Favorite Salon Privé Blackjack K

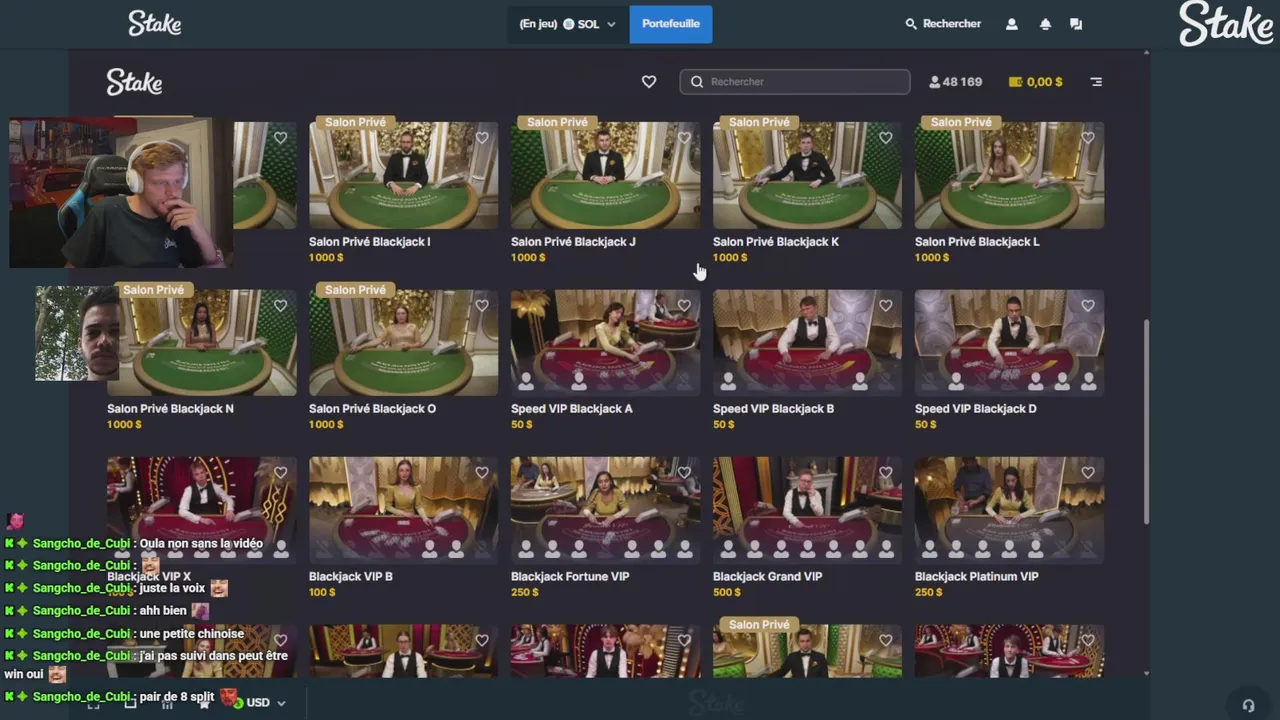click(x=886, y=138)
